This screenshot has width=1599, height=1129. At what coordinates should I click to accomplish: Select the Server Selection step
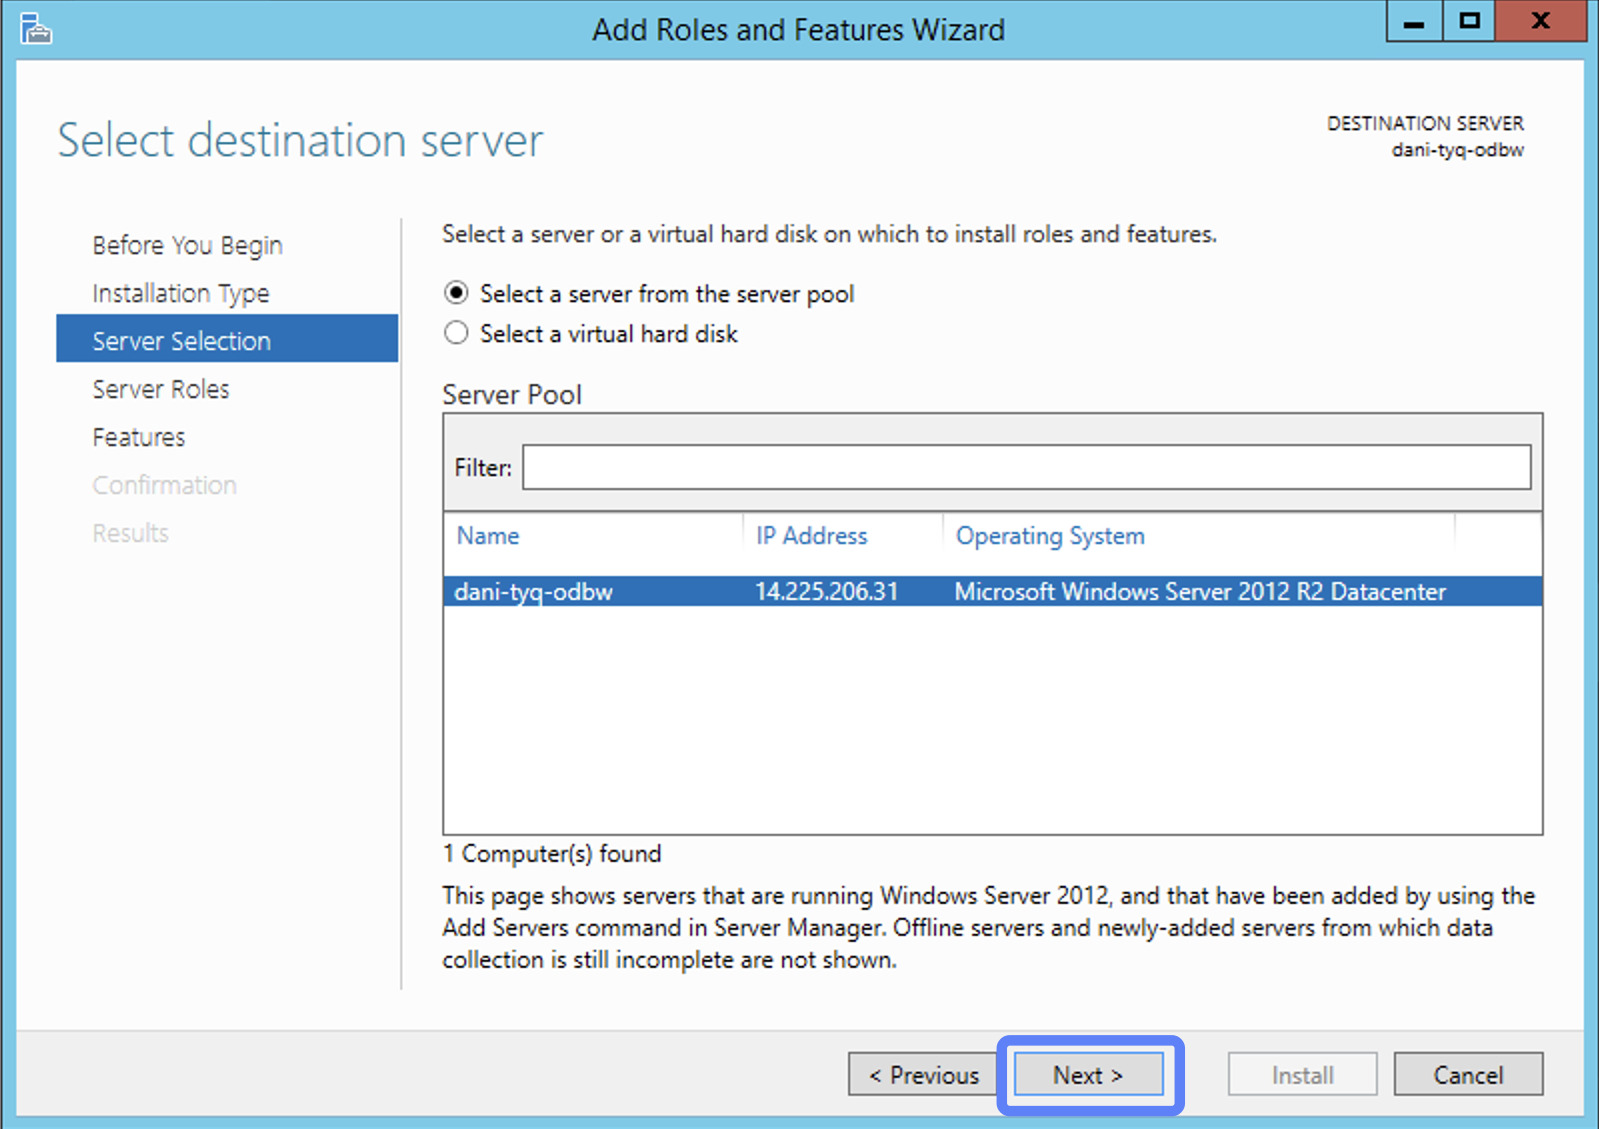[181, 341]
